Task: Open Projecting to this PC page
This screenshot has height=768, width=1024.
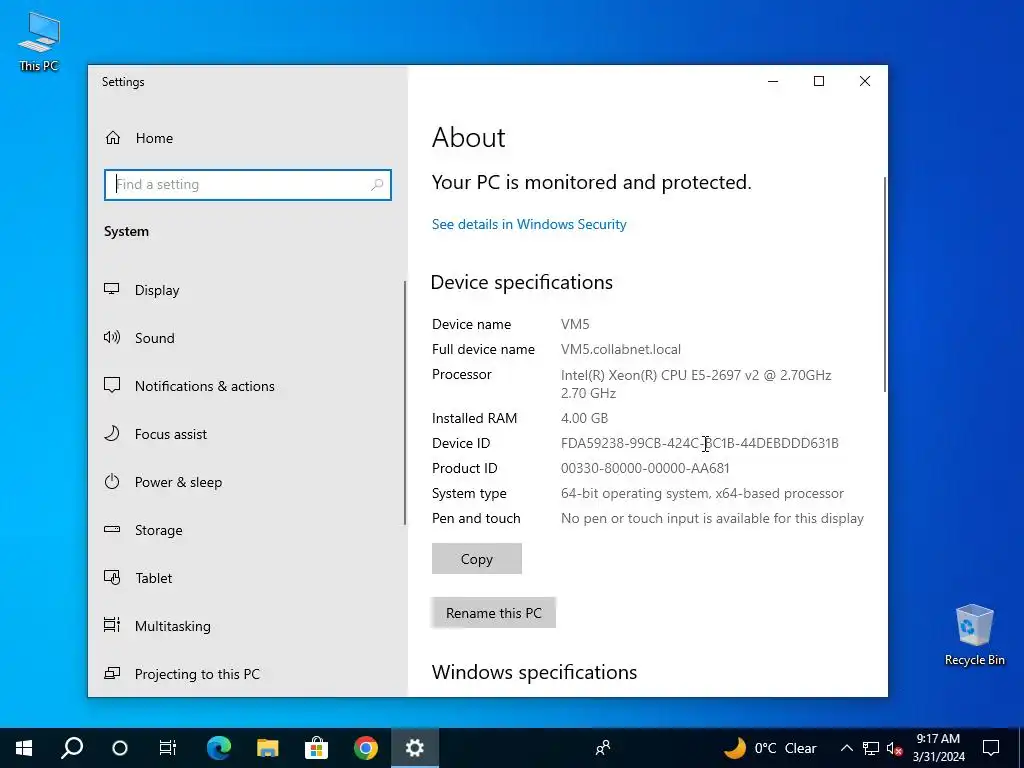Action: point(247,674)
